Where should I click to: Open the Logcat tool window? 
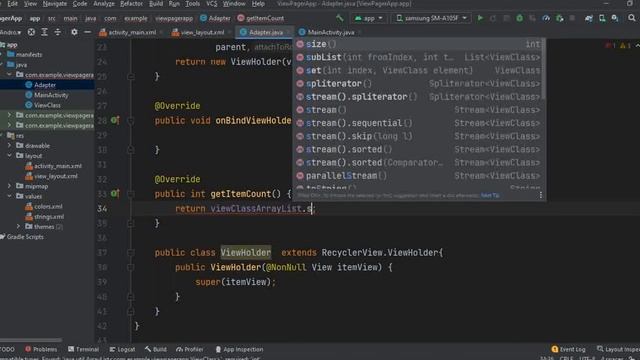point(122,349)
